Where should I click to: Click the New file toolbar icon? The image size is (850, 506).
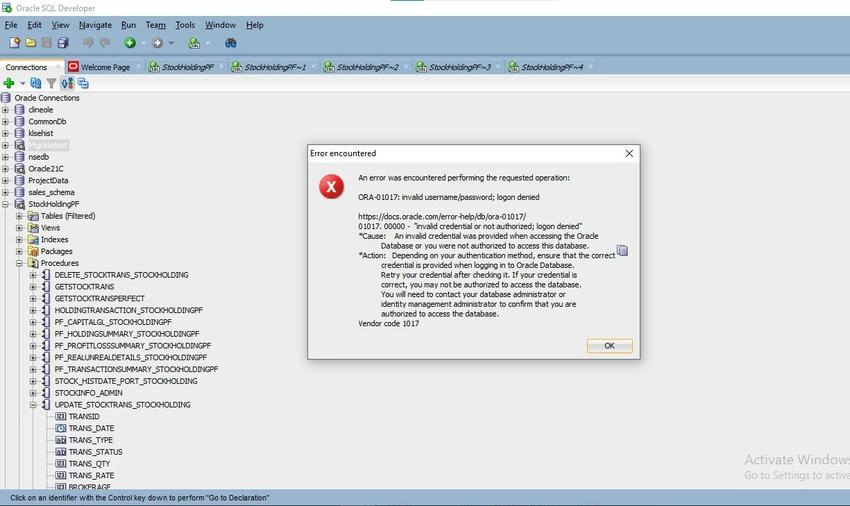click(x=15, y=43)
